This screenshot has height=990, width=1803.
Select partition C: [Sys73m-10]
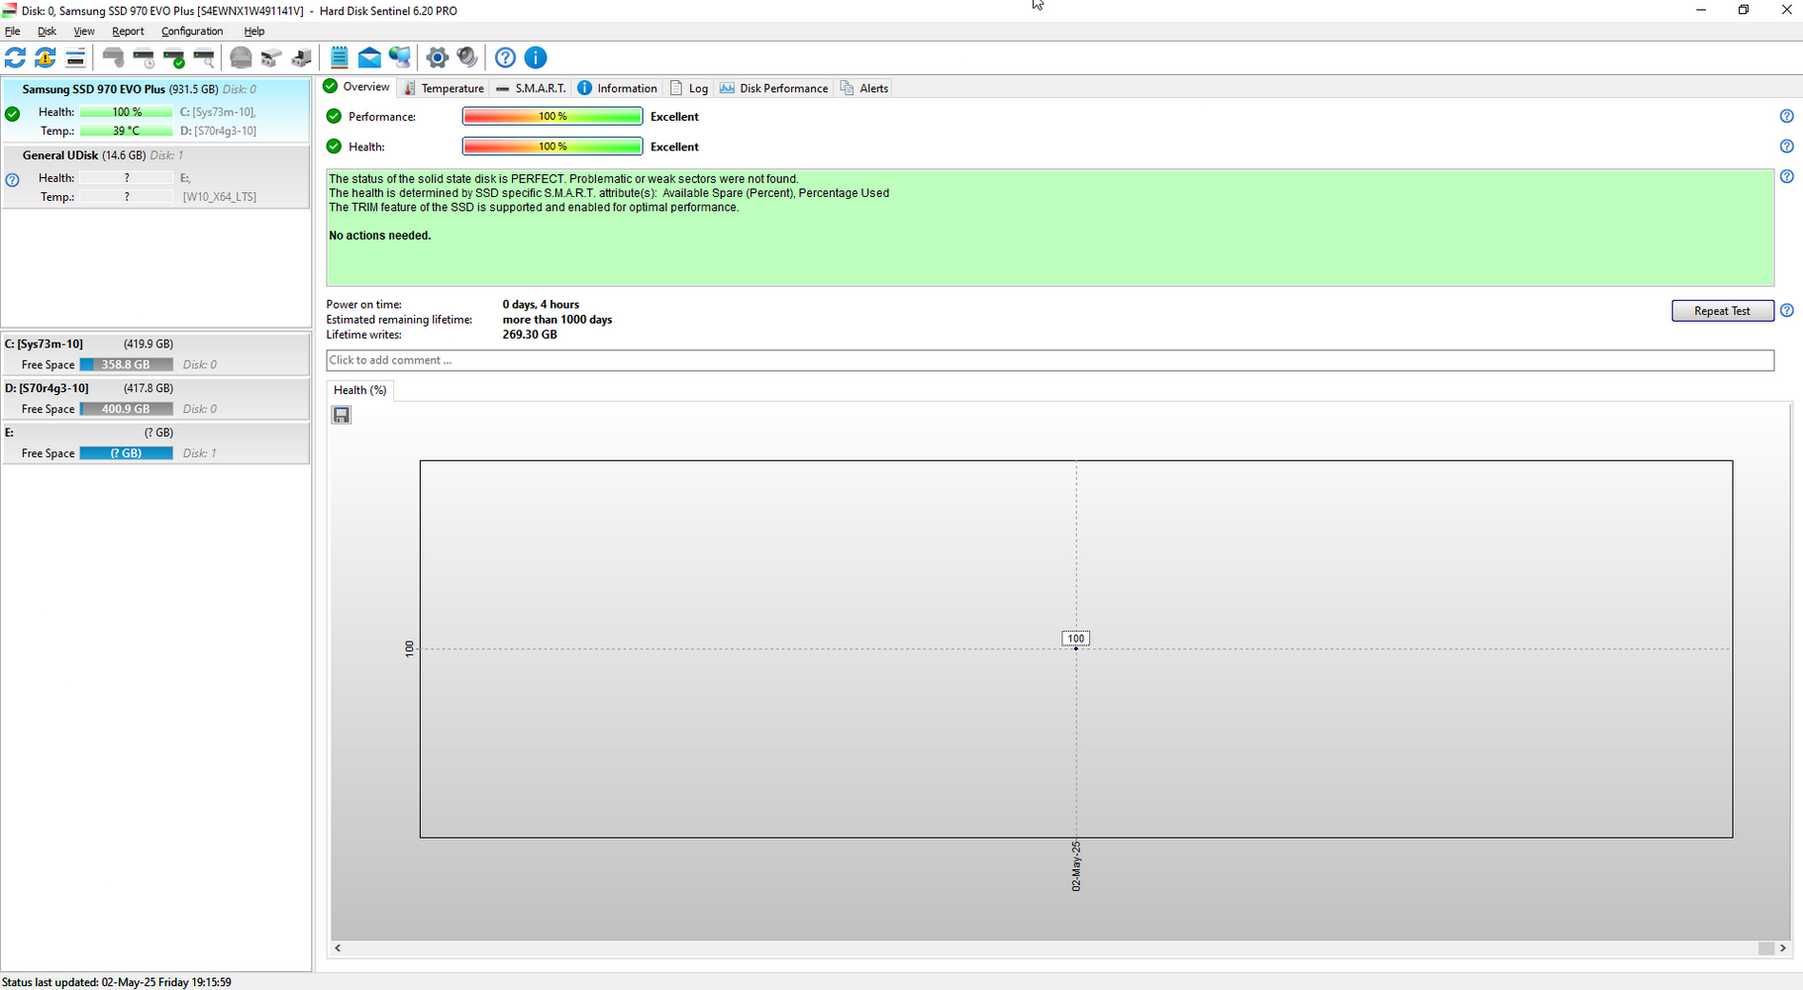(156, 354)
